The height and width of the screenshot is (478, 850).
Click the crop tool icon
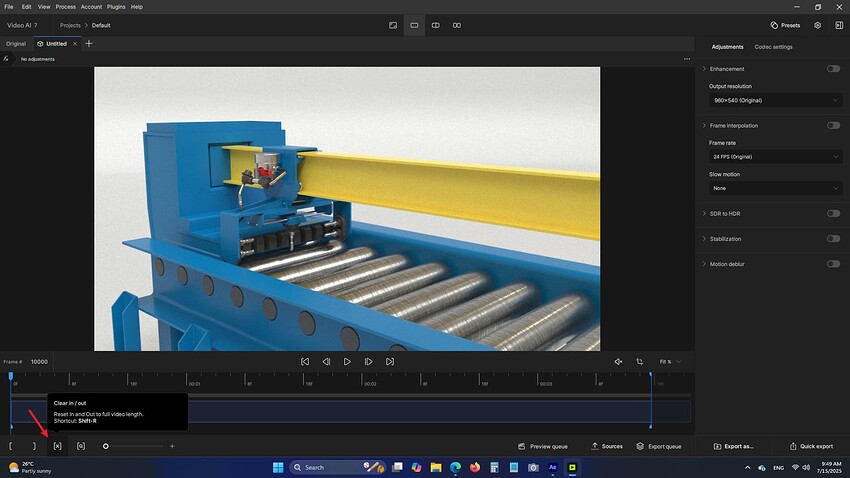(x=639, y=362)
